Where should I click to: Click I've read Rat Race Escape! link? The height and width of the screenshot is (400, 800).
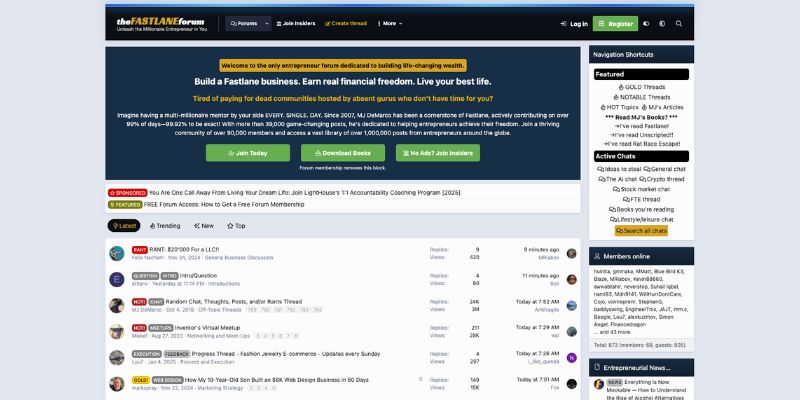pyautogui.click(x=641, y=144)
